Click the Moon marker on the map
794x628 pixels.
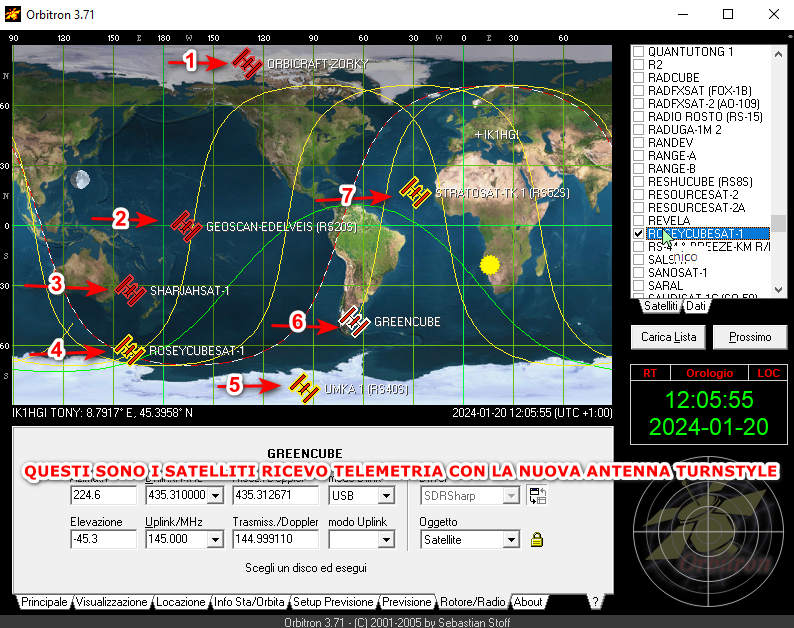80,179
